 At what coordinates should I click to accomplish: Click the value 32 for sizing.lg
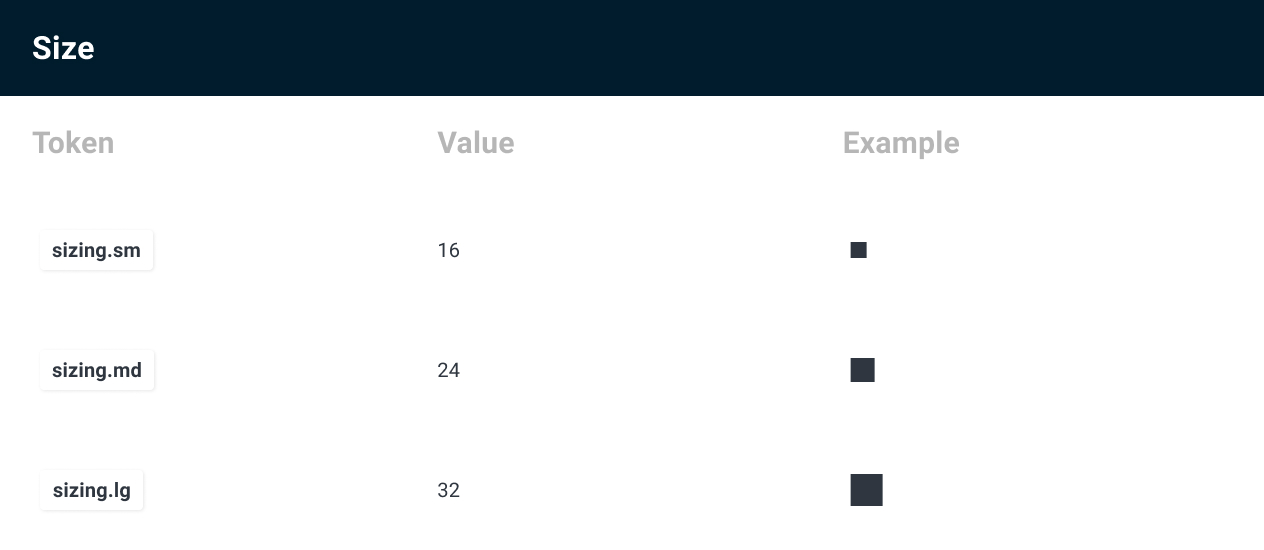point(448,490)
